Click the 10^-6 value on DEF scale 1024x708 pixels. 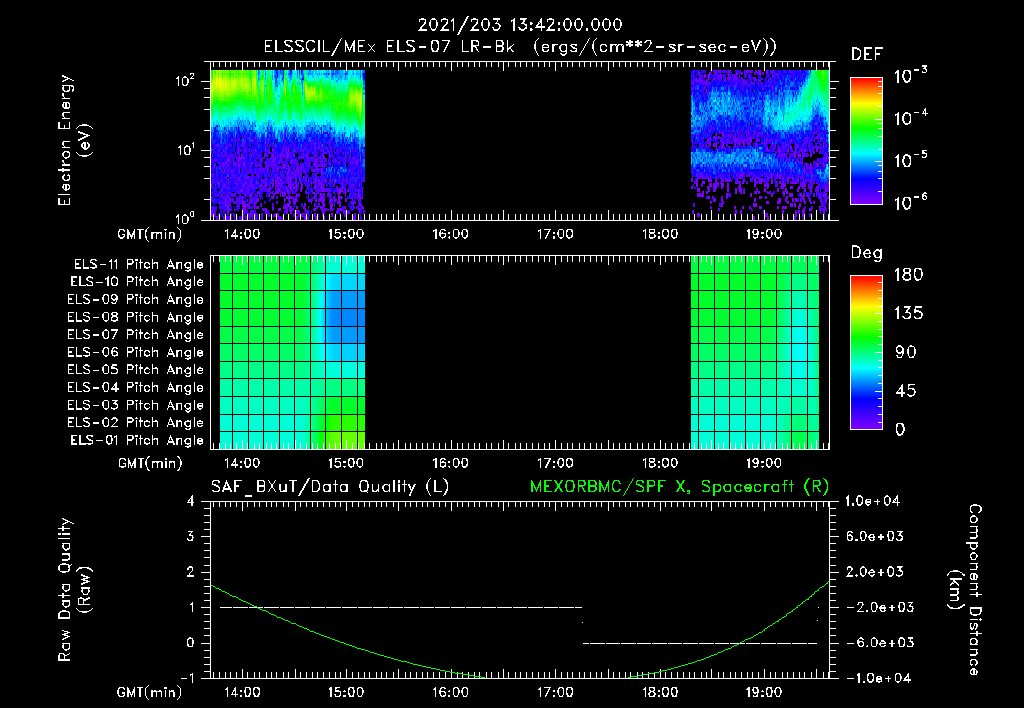click(910, 202)
